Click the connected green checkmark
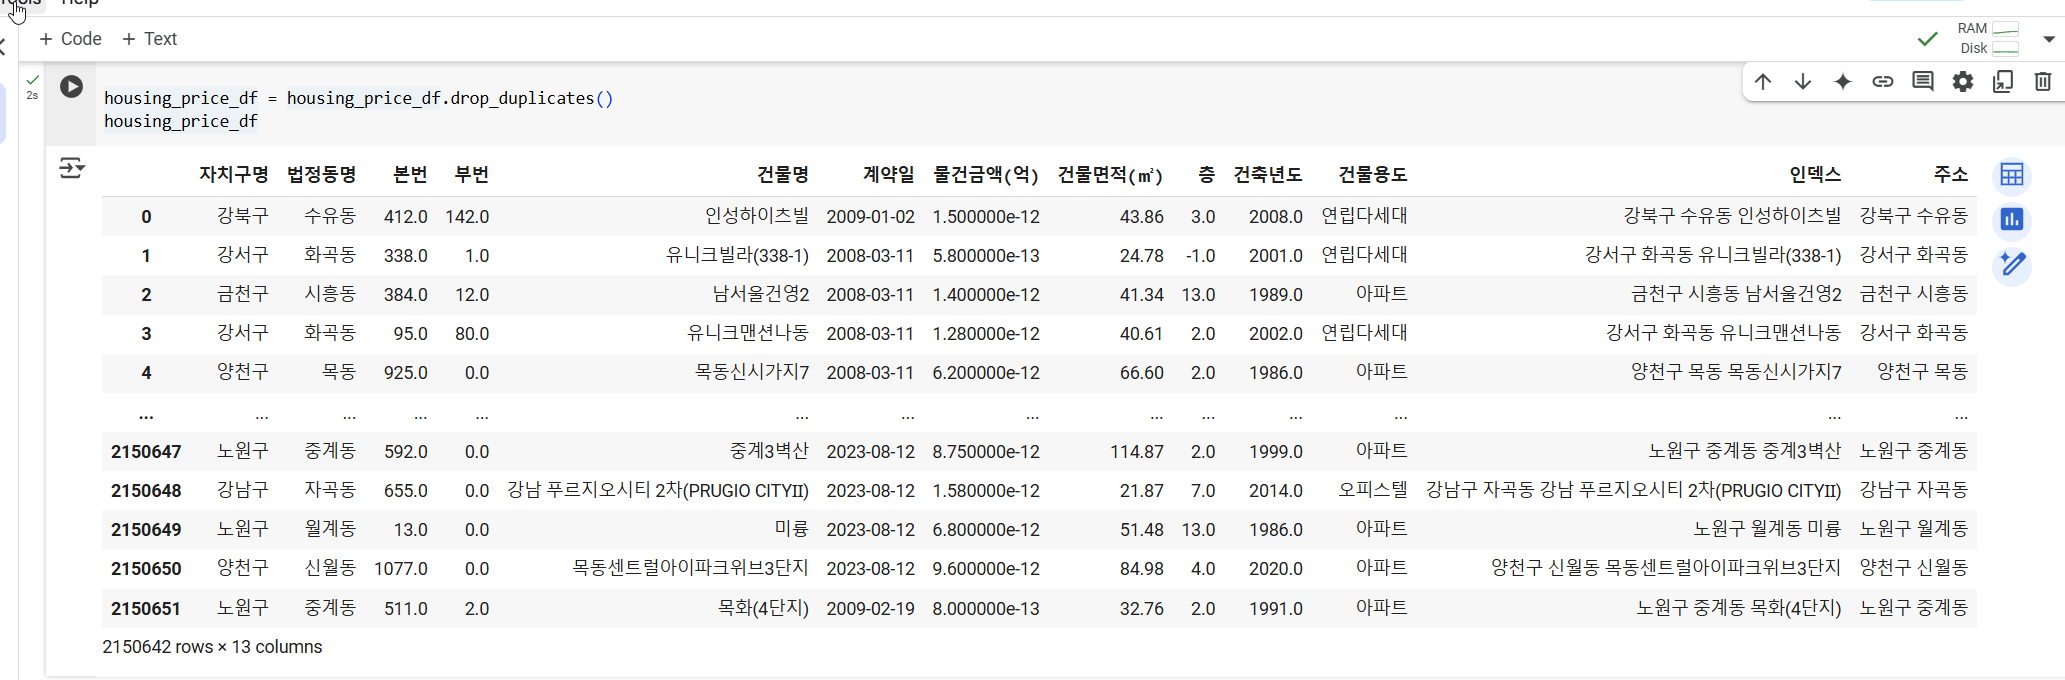The height and width of the screenshot is (680, 2065). tap(1927, 39)
